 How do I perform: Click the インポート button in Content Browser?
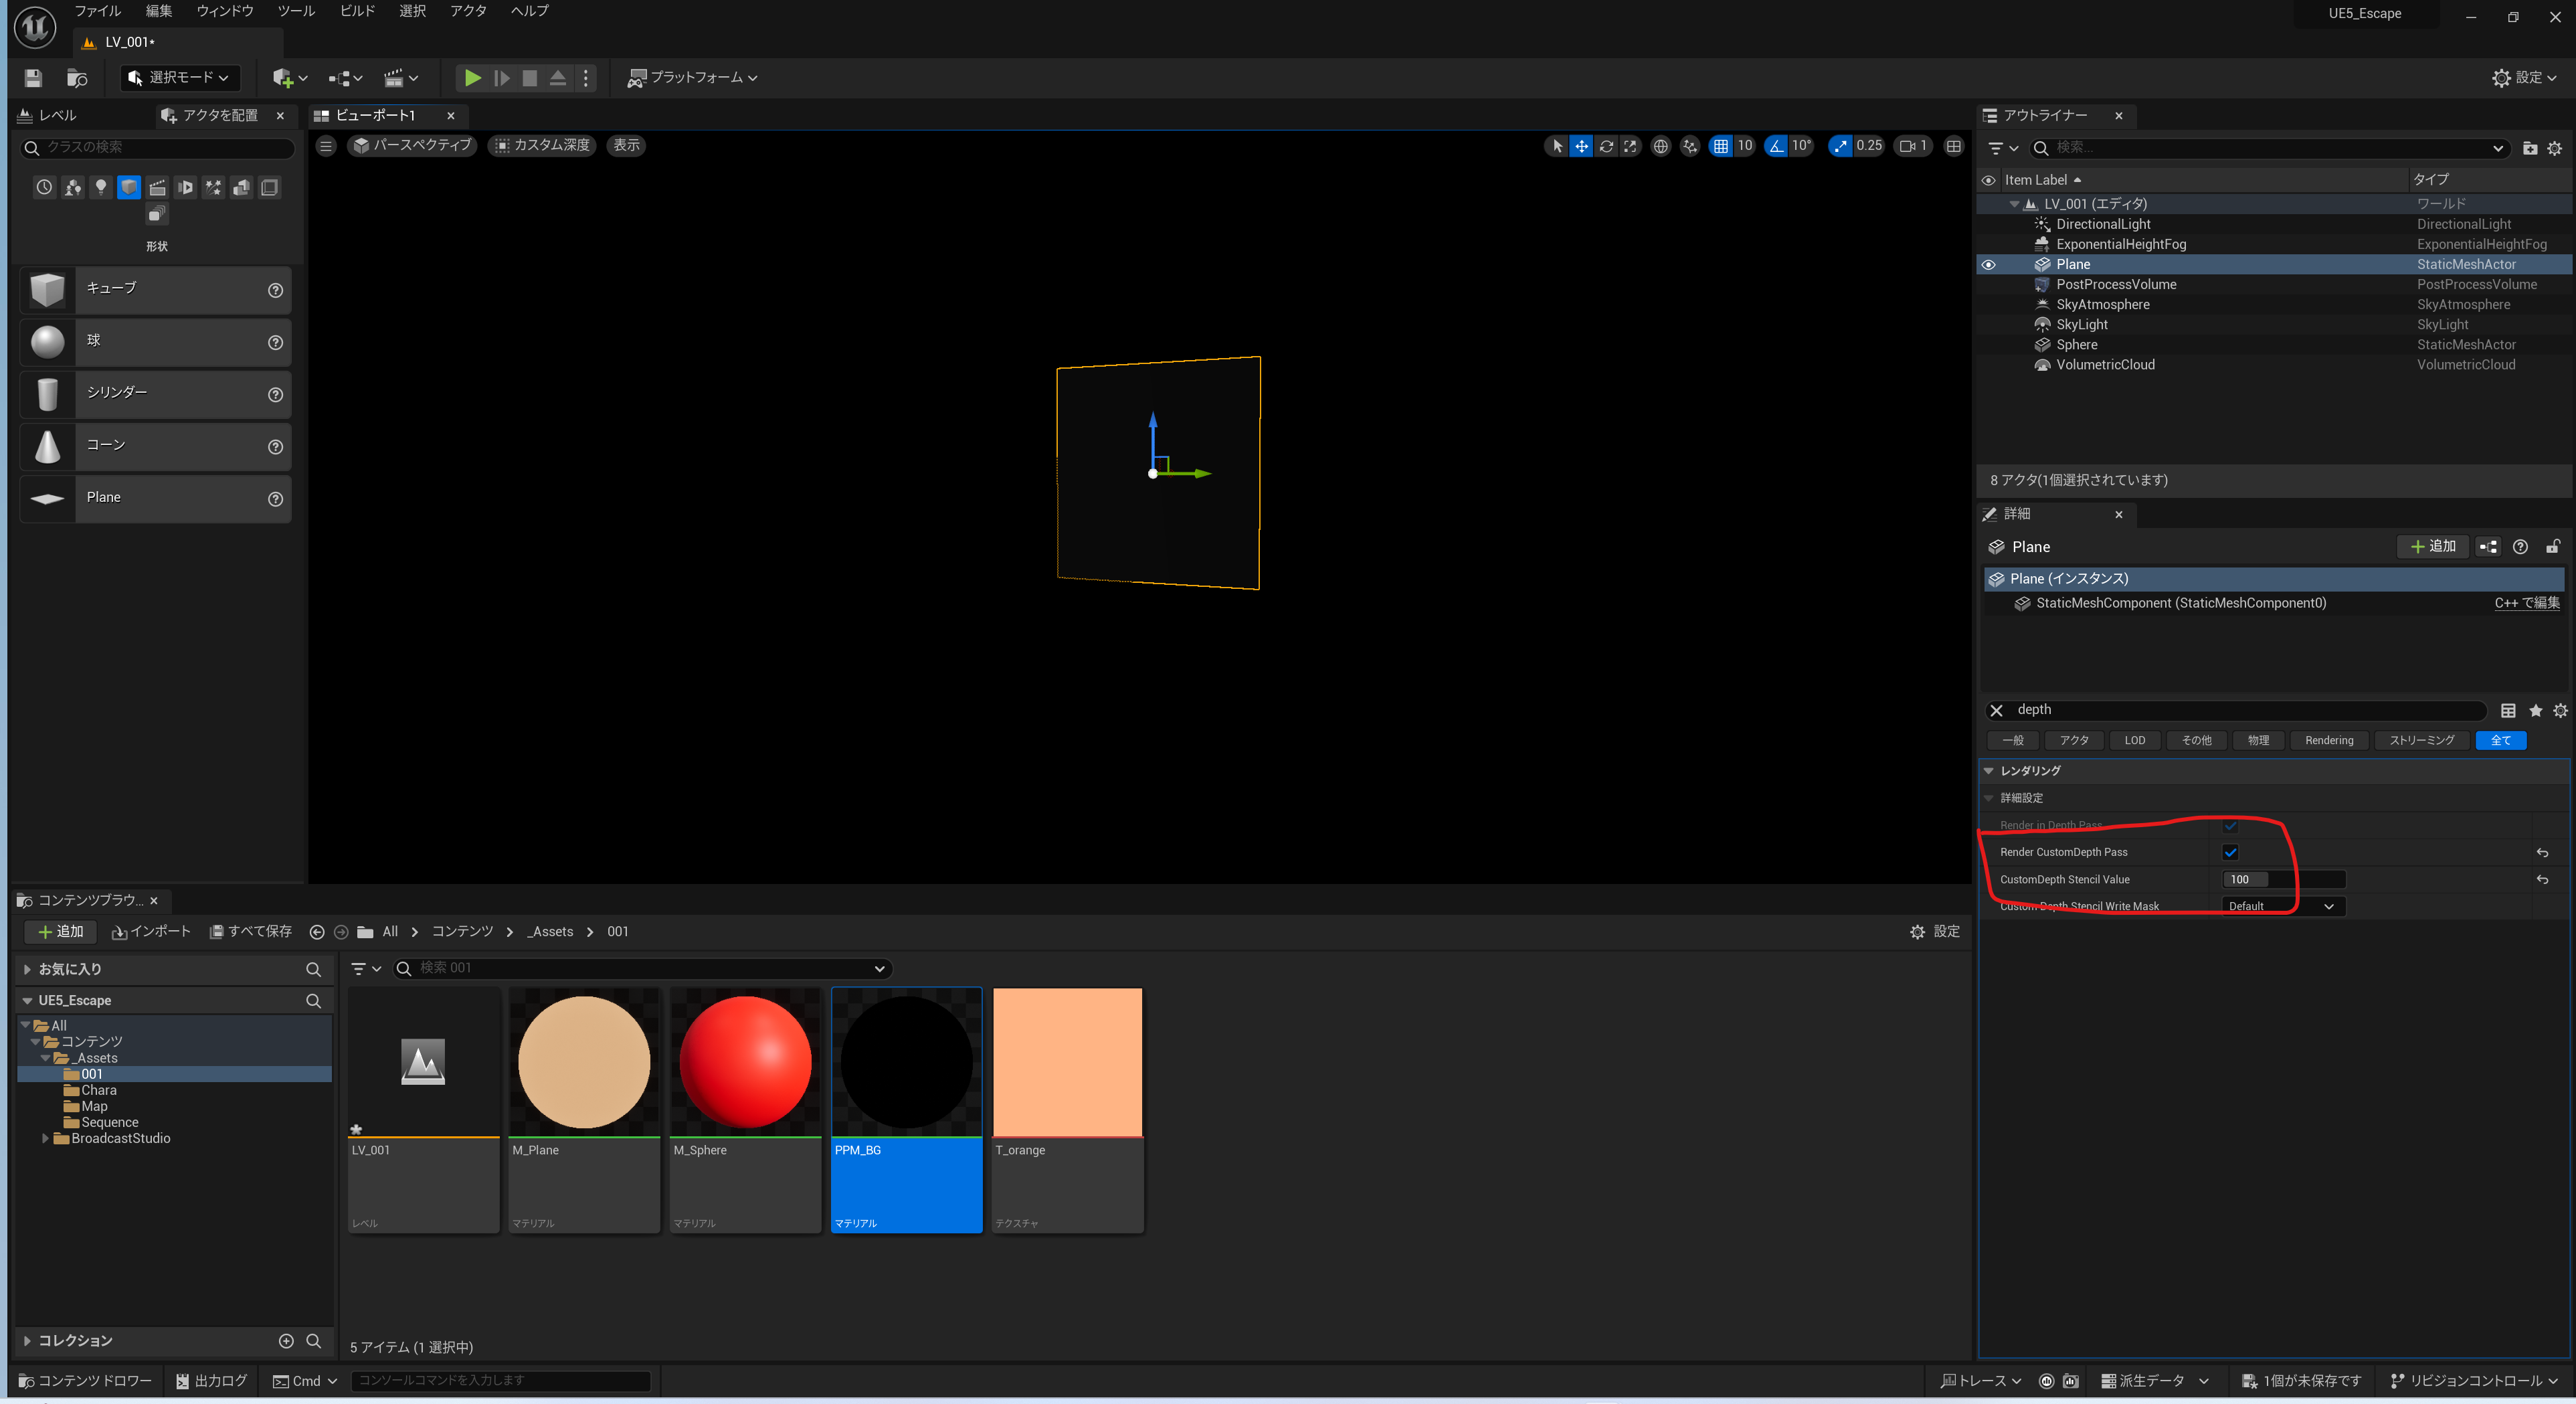point(151,931)
